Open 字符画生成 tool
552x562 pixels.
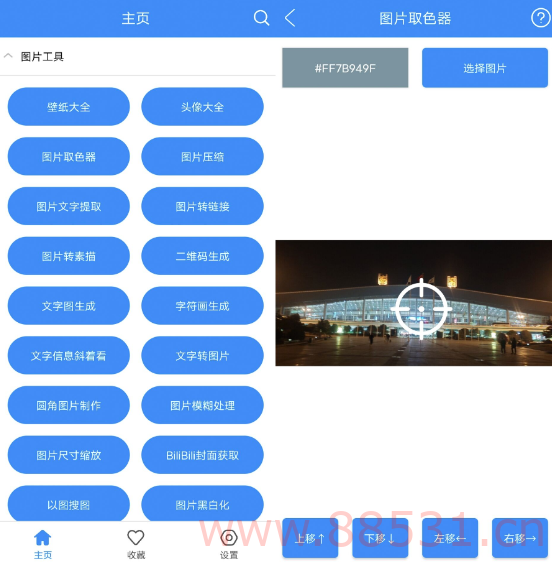pyautogui.click(x=202, y=306)
